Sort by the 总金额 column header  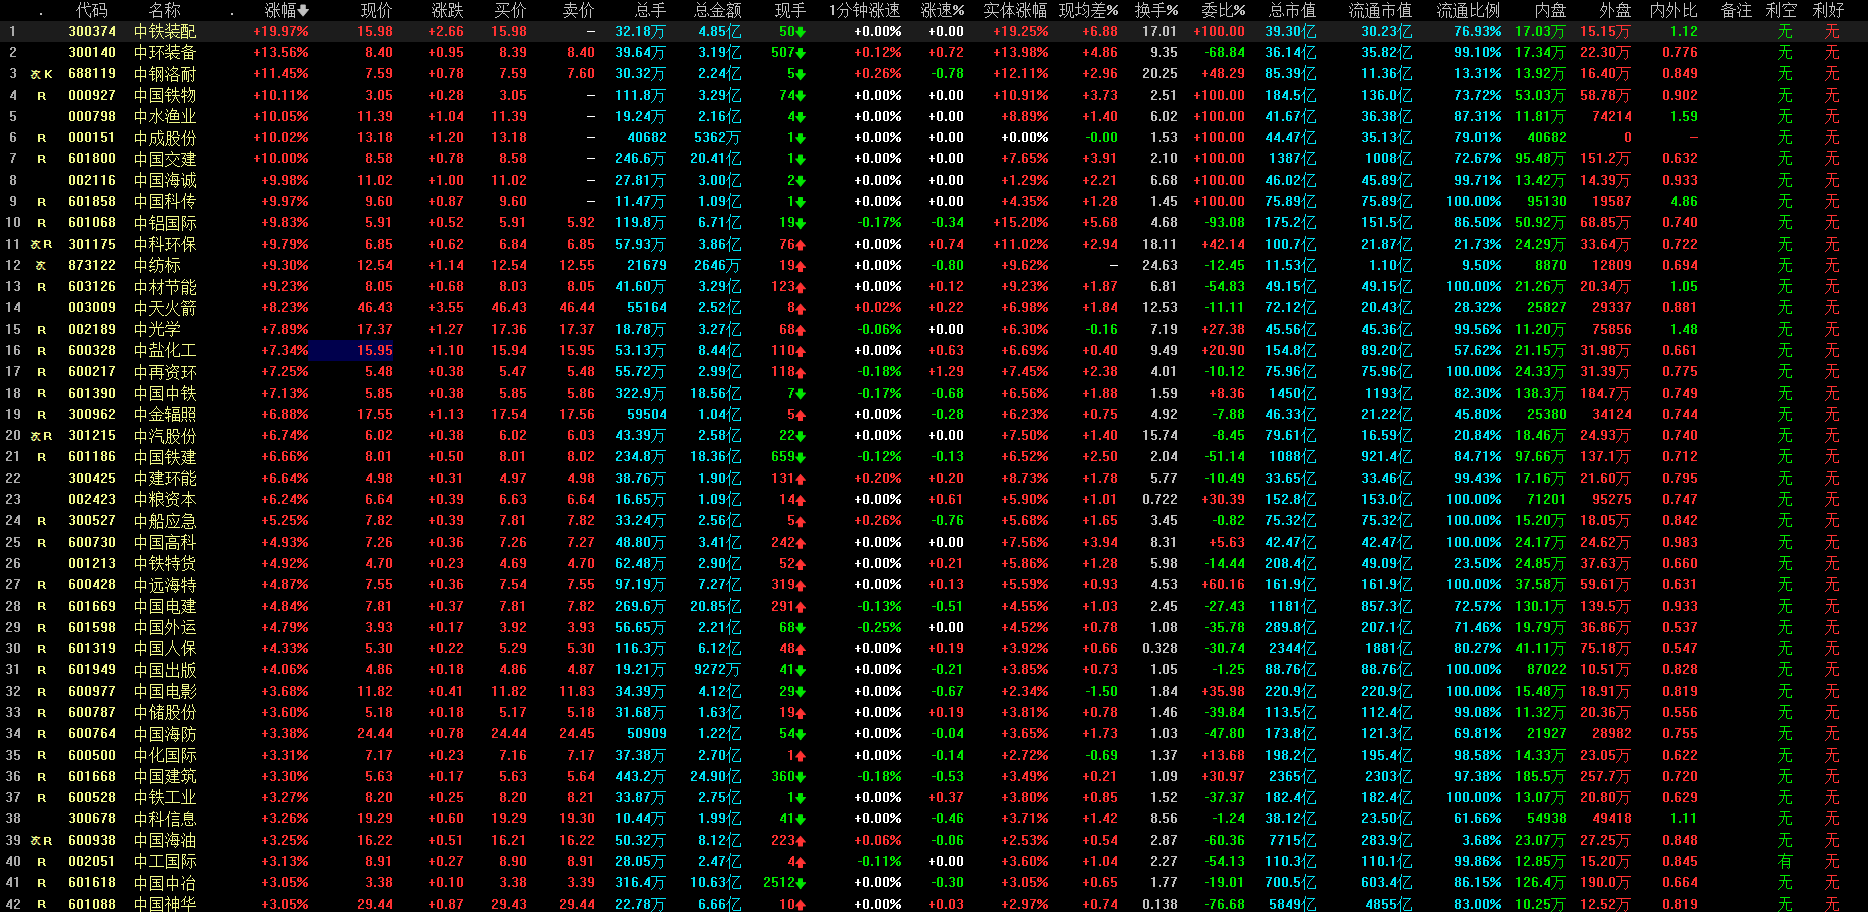[718, 10]
